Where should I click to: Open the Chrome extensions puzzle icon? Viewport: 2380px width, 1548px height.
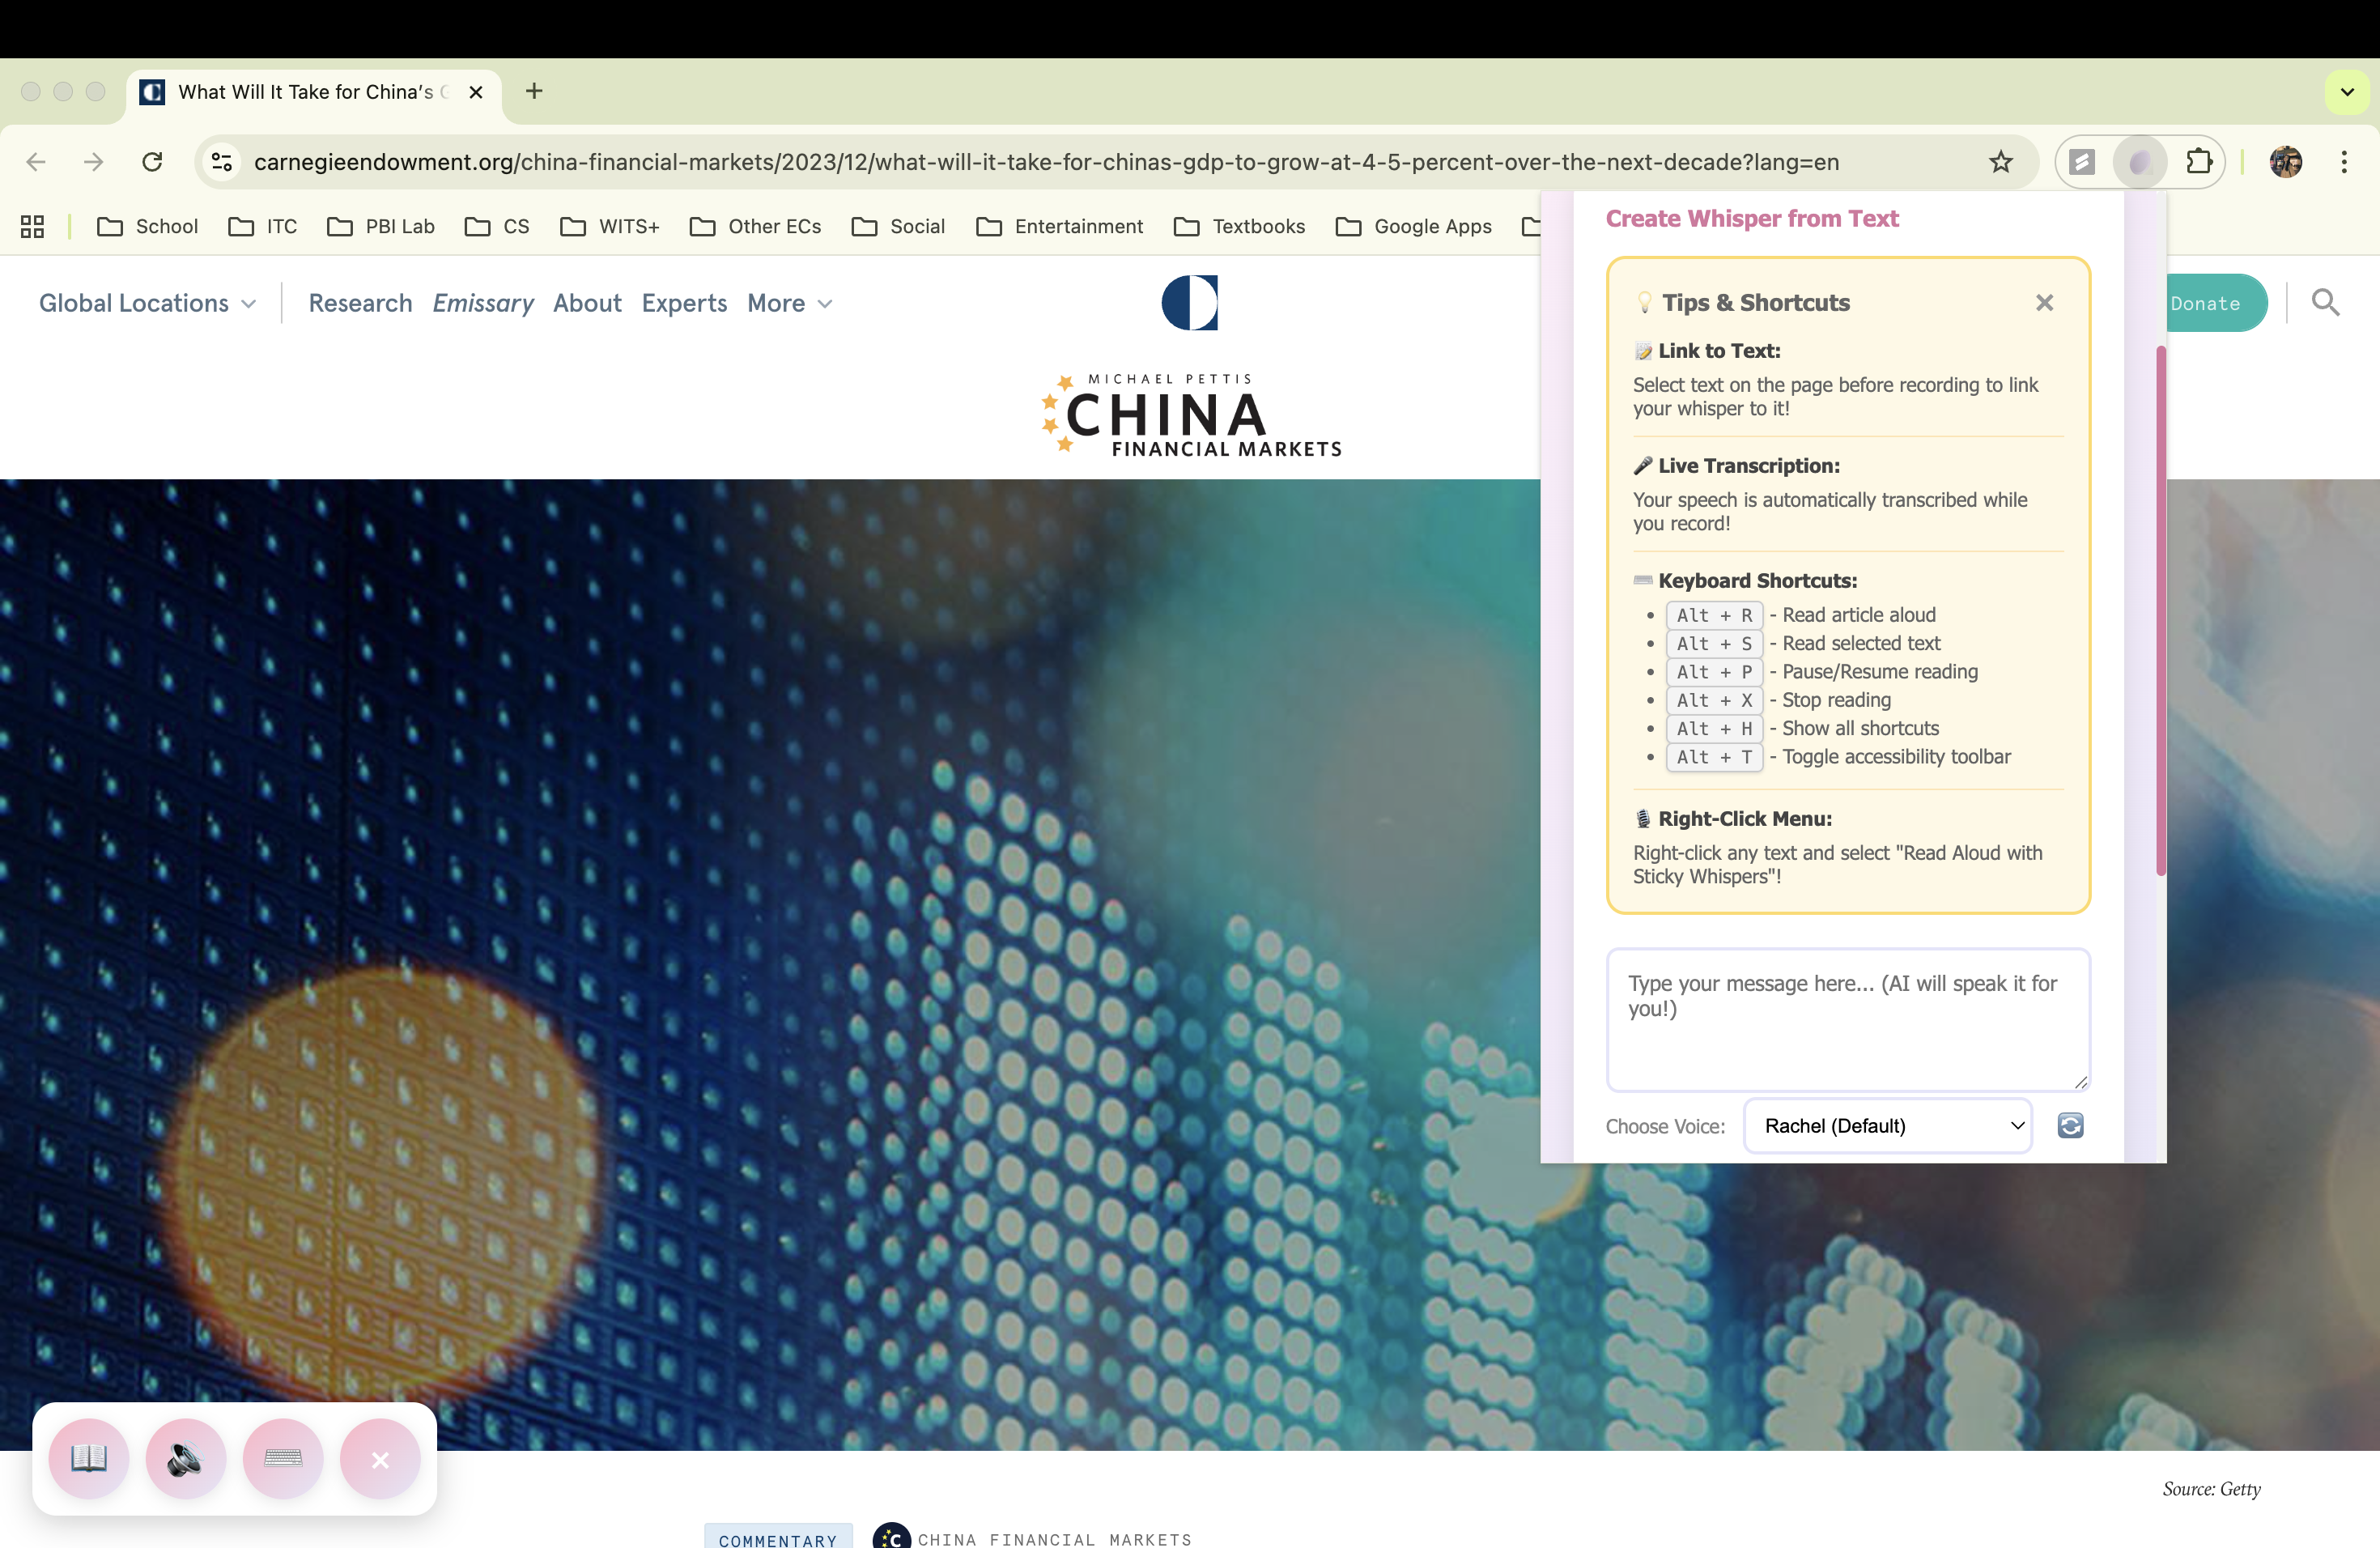point(2198,162)
